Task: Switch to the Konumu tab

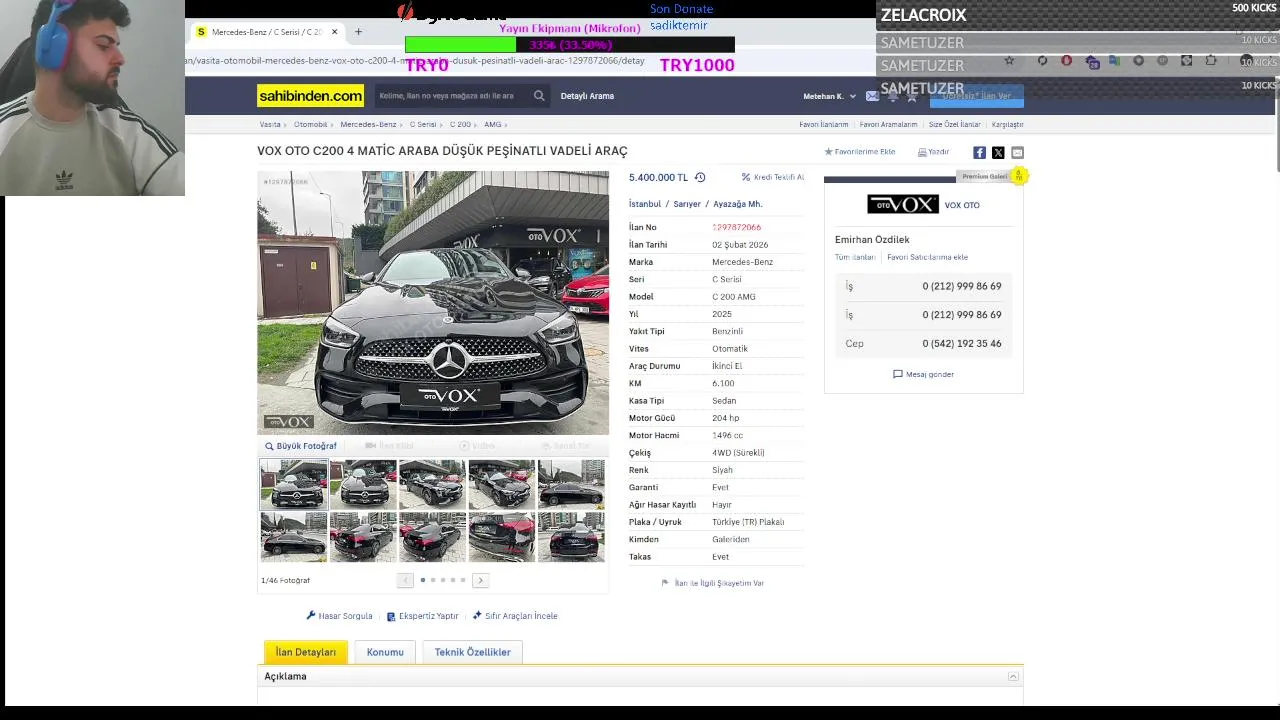Action: 385,652
